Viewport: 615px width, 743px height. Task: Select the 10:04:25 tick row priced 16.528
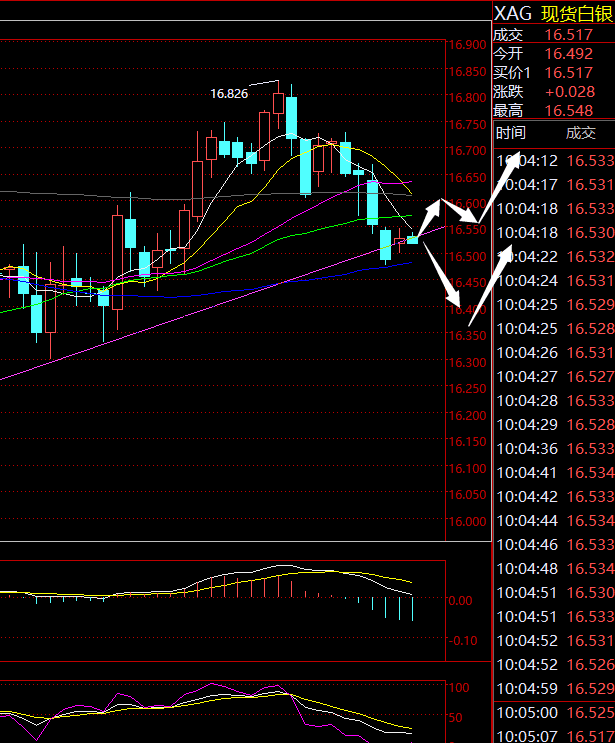pyautogui.click(x=554, y=328)
